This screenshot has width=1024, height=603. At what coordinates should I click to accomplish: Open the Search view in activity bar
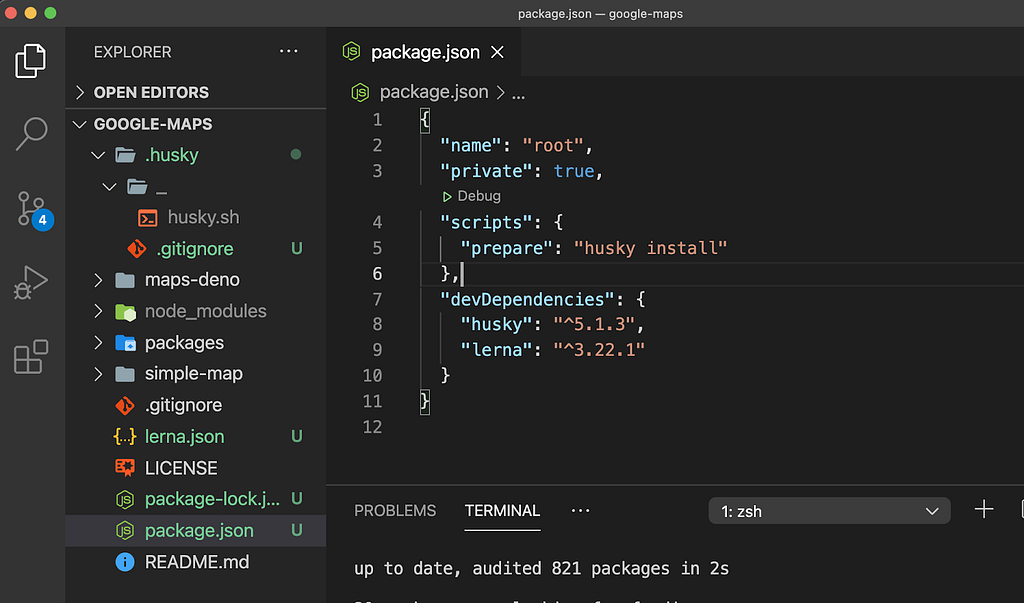point(31,134)
